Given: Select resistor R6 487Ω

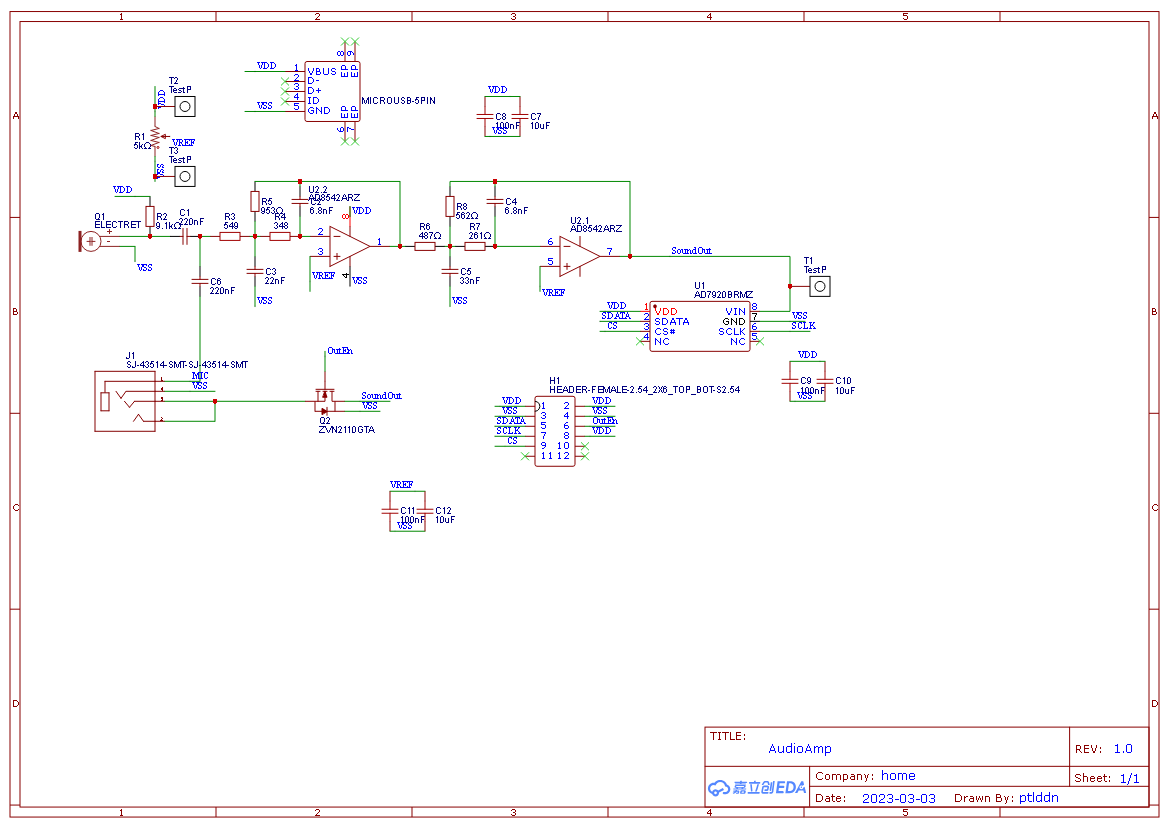Looking at the screenshot, I should coord(425,246).
